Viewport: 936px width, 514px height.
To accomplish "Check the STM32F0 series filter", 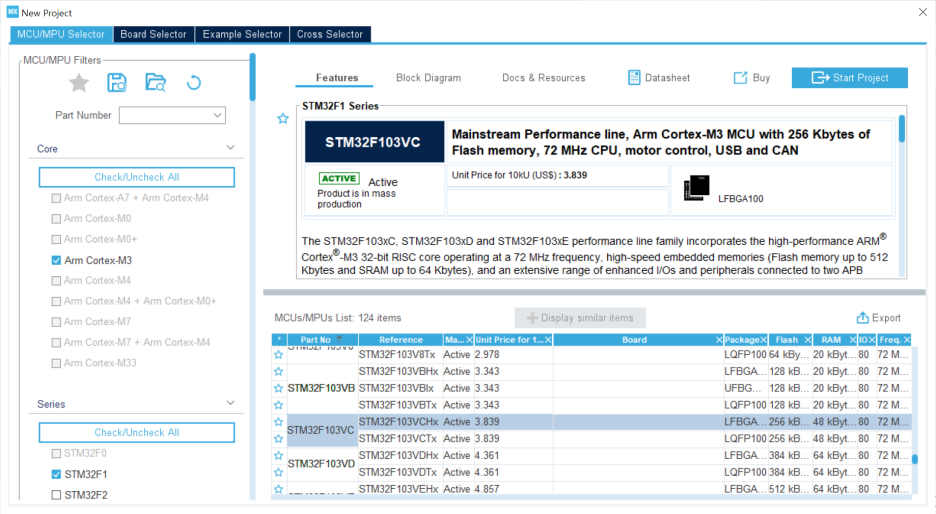I will click(56, 454).
